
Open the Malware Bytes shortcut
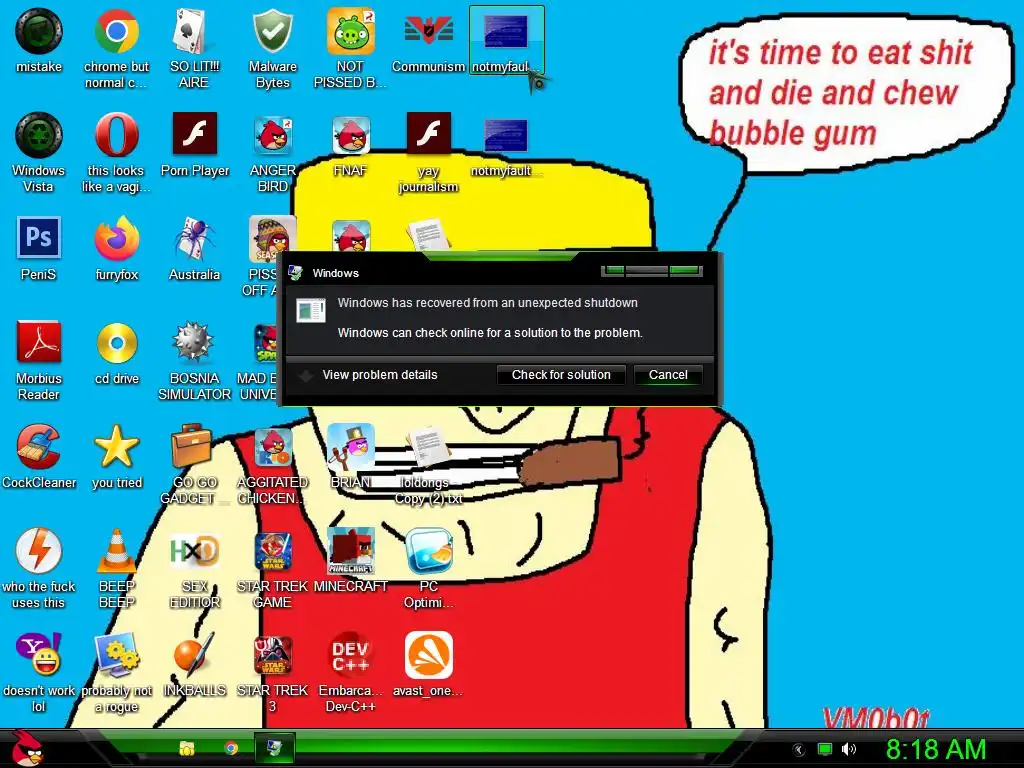pos(272,48)
